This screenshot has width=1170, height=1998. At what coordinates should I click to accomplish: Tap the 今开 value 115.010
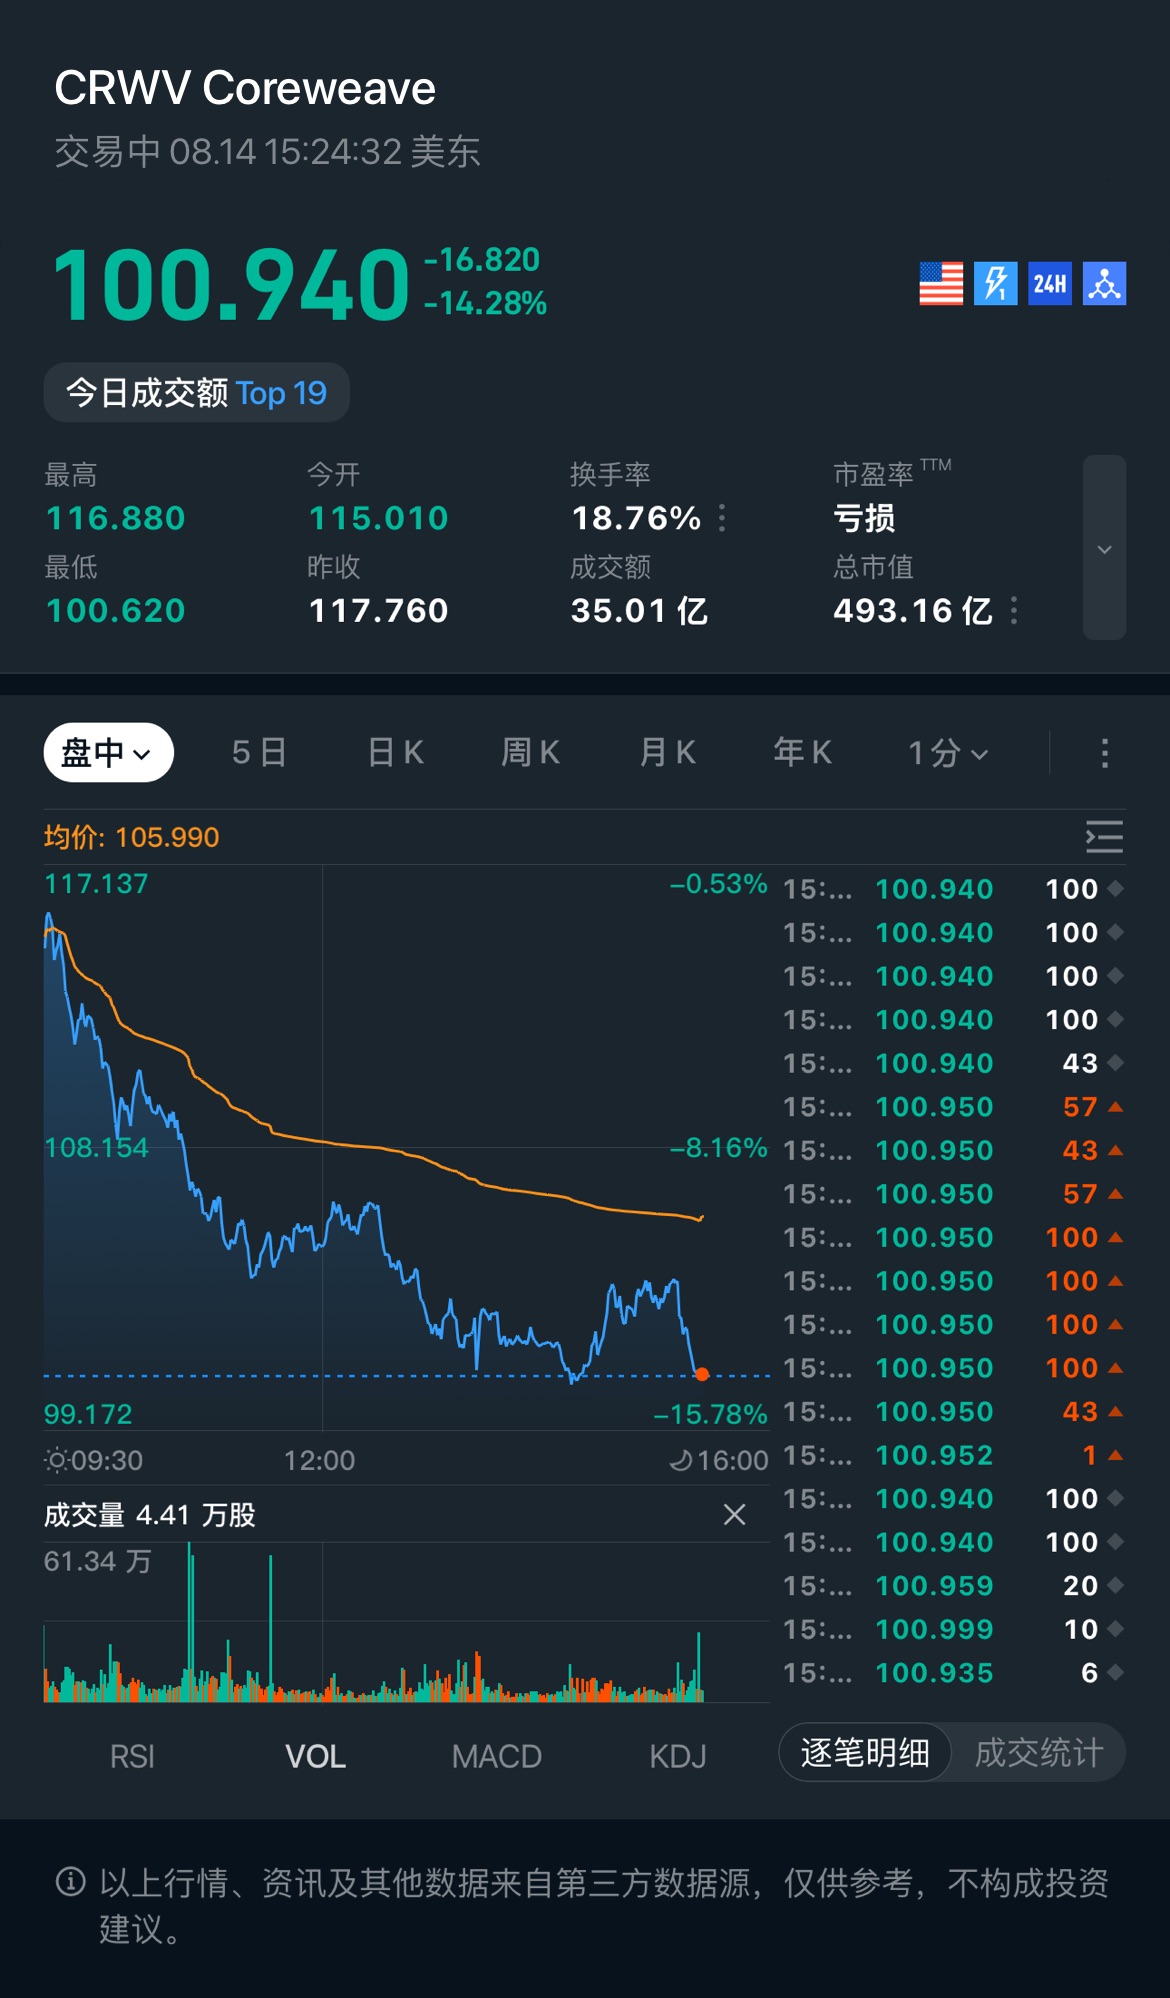pyautogui.click(x=378, y=518)
